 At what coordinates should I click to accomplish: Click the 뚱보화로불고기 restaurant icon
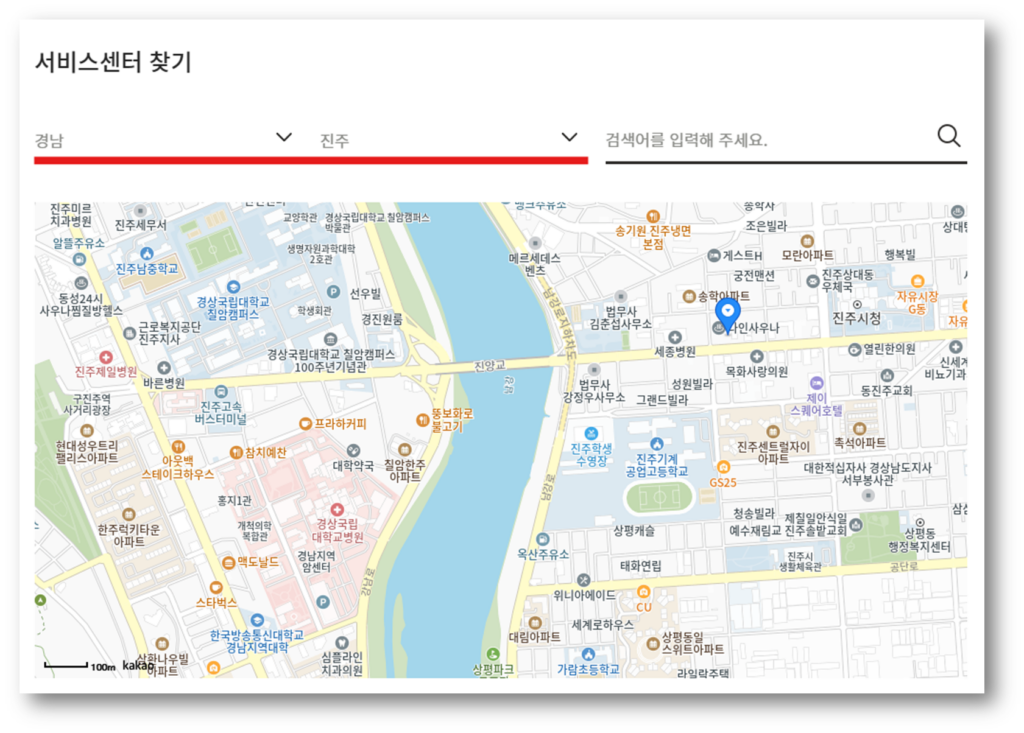[423, 420]
